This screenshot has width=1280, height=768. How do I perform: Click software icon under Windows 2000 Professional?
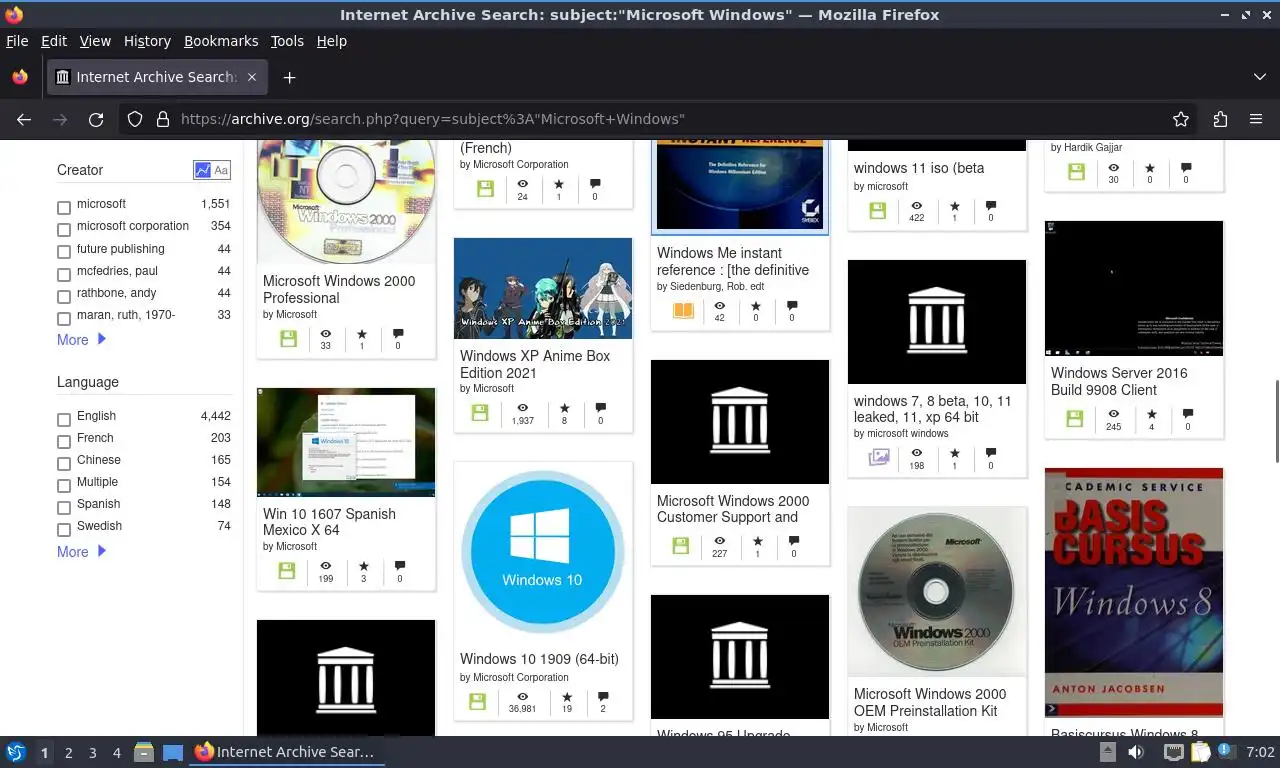tap(288, 339)
